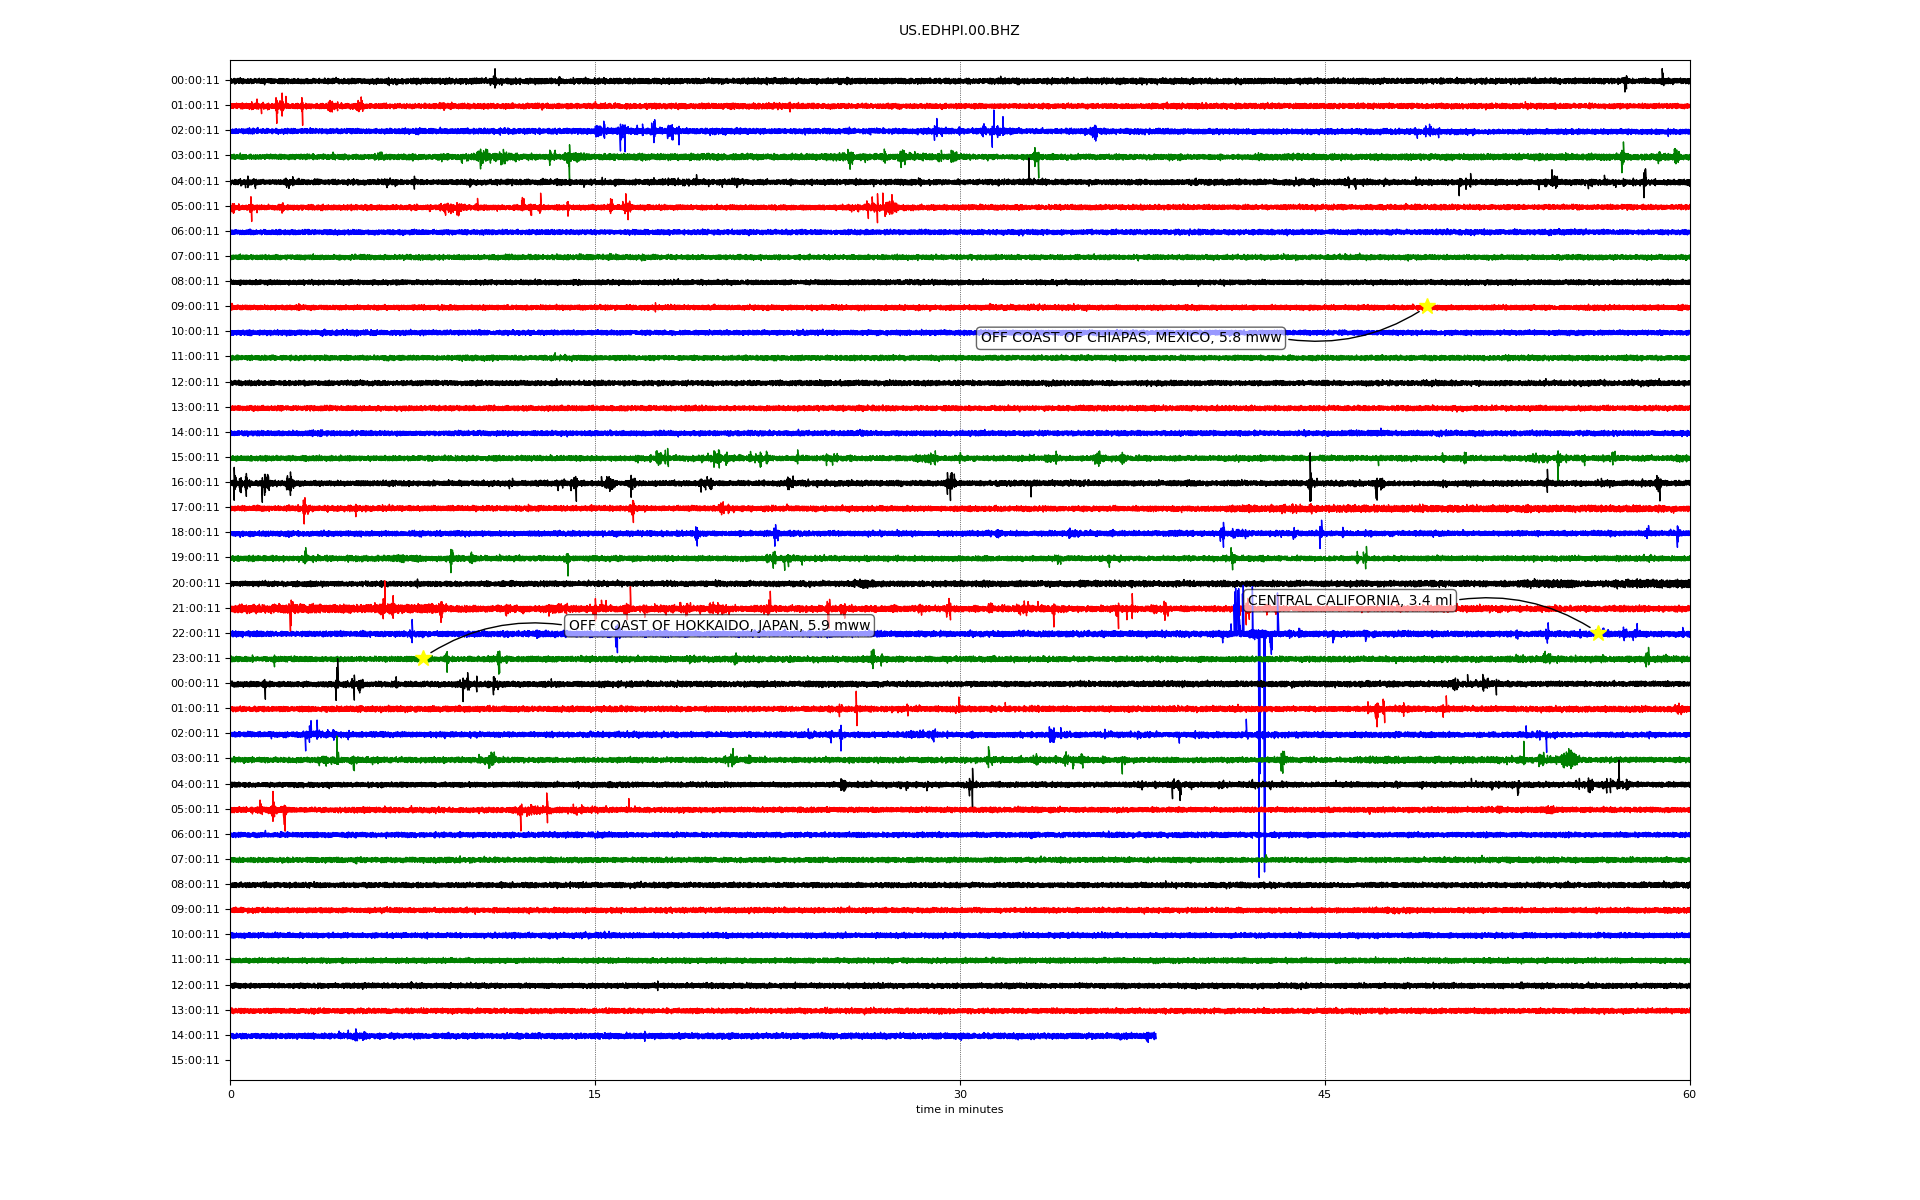Click the x-axis tick label 15
This screenshot has width=1920, height=1200.
[x=595, y=1094]
